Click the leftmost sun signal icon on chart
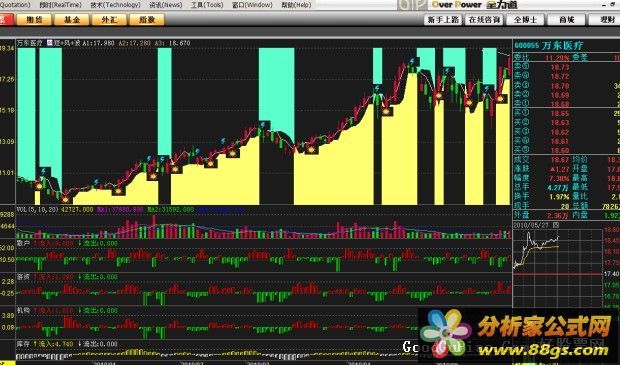The width and height of the screenshot is (620, 365). 39,185
